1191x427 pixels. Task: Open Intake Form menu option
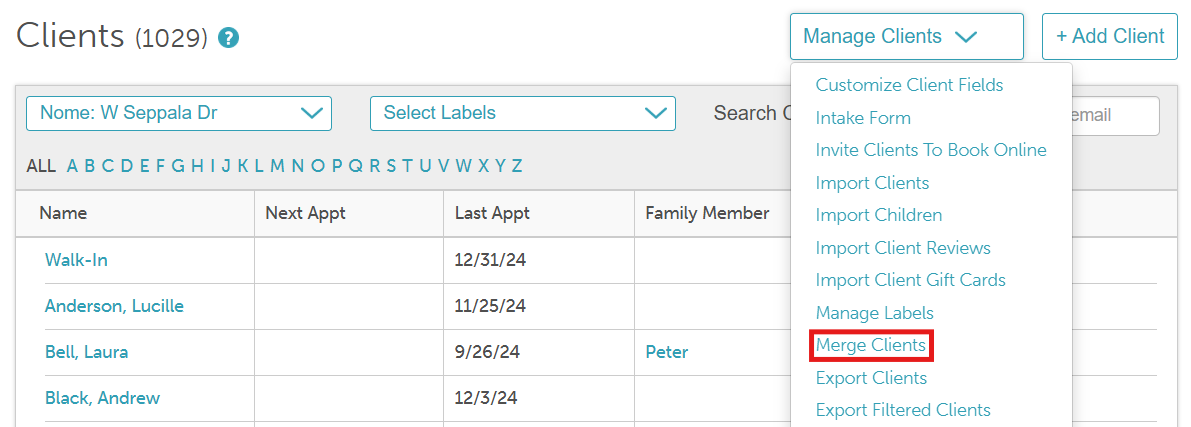tap(863, 118)
